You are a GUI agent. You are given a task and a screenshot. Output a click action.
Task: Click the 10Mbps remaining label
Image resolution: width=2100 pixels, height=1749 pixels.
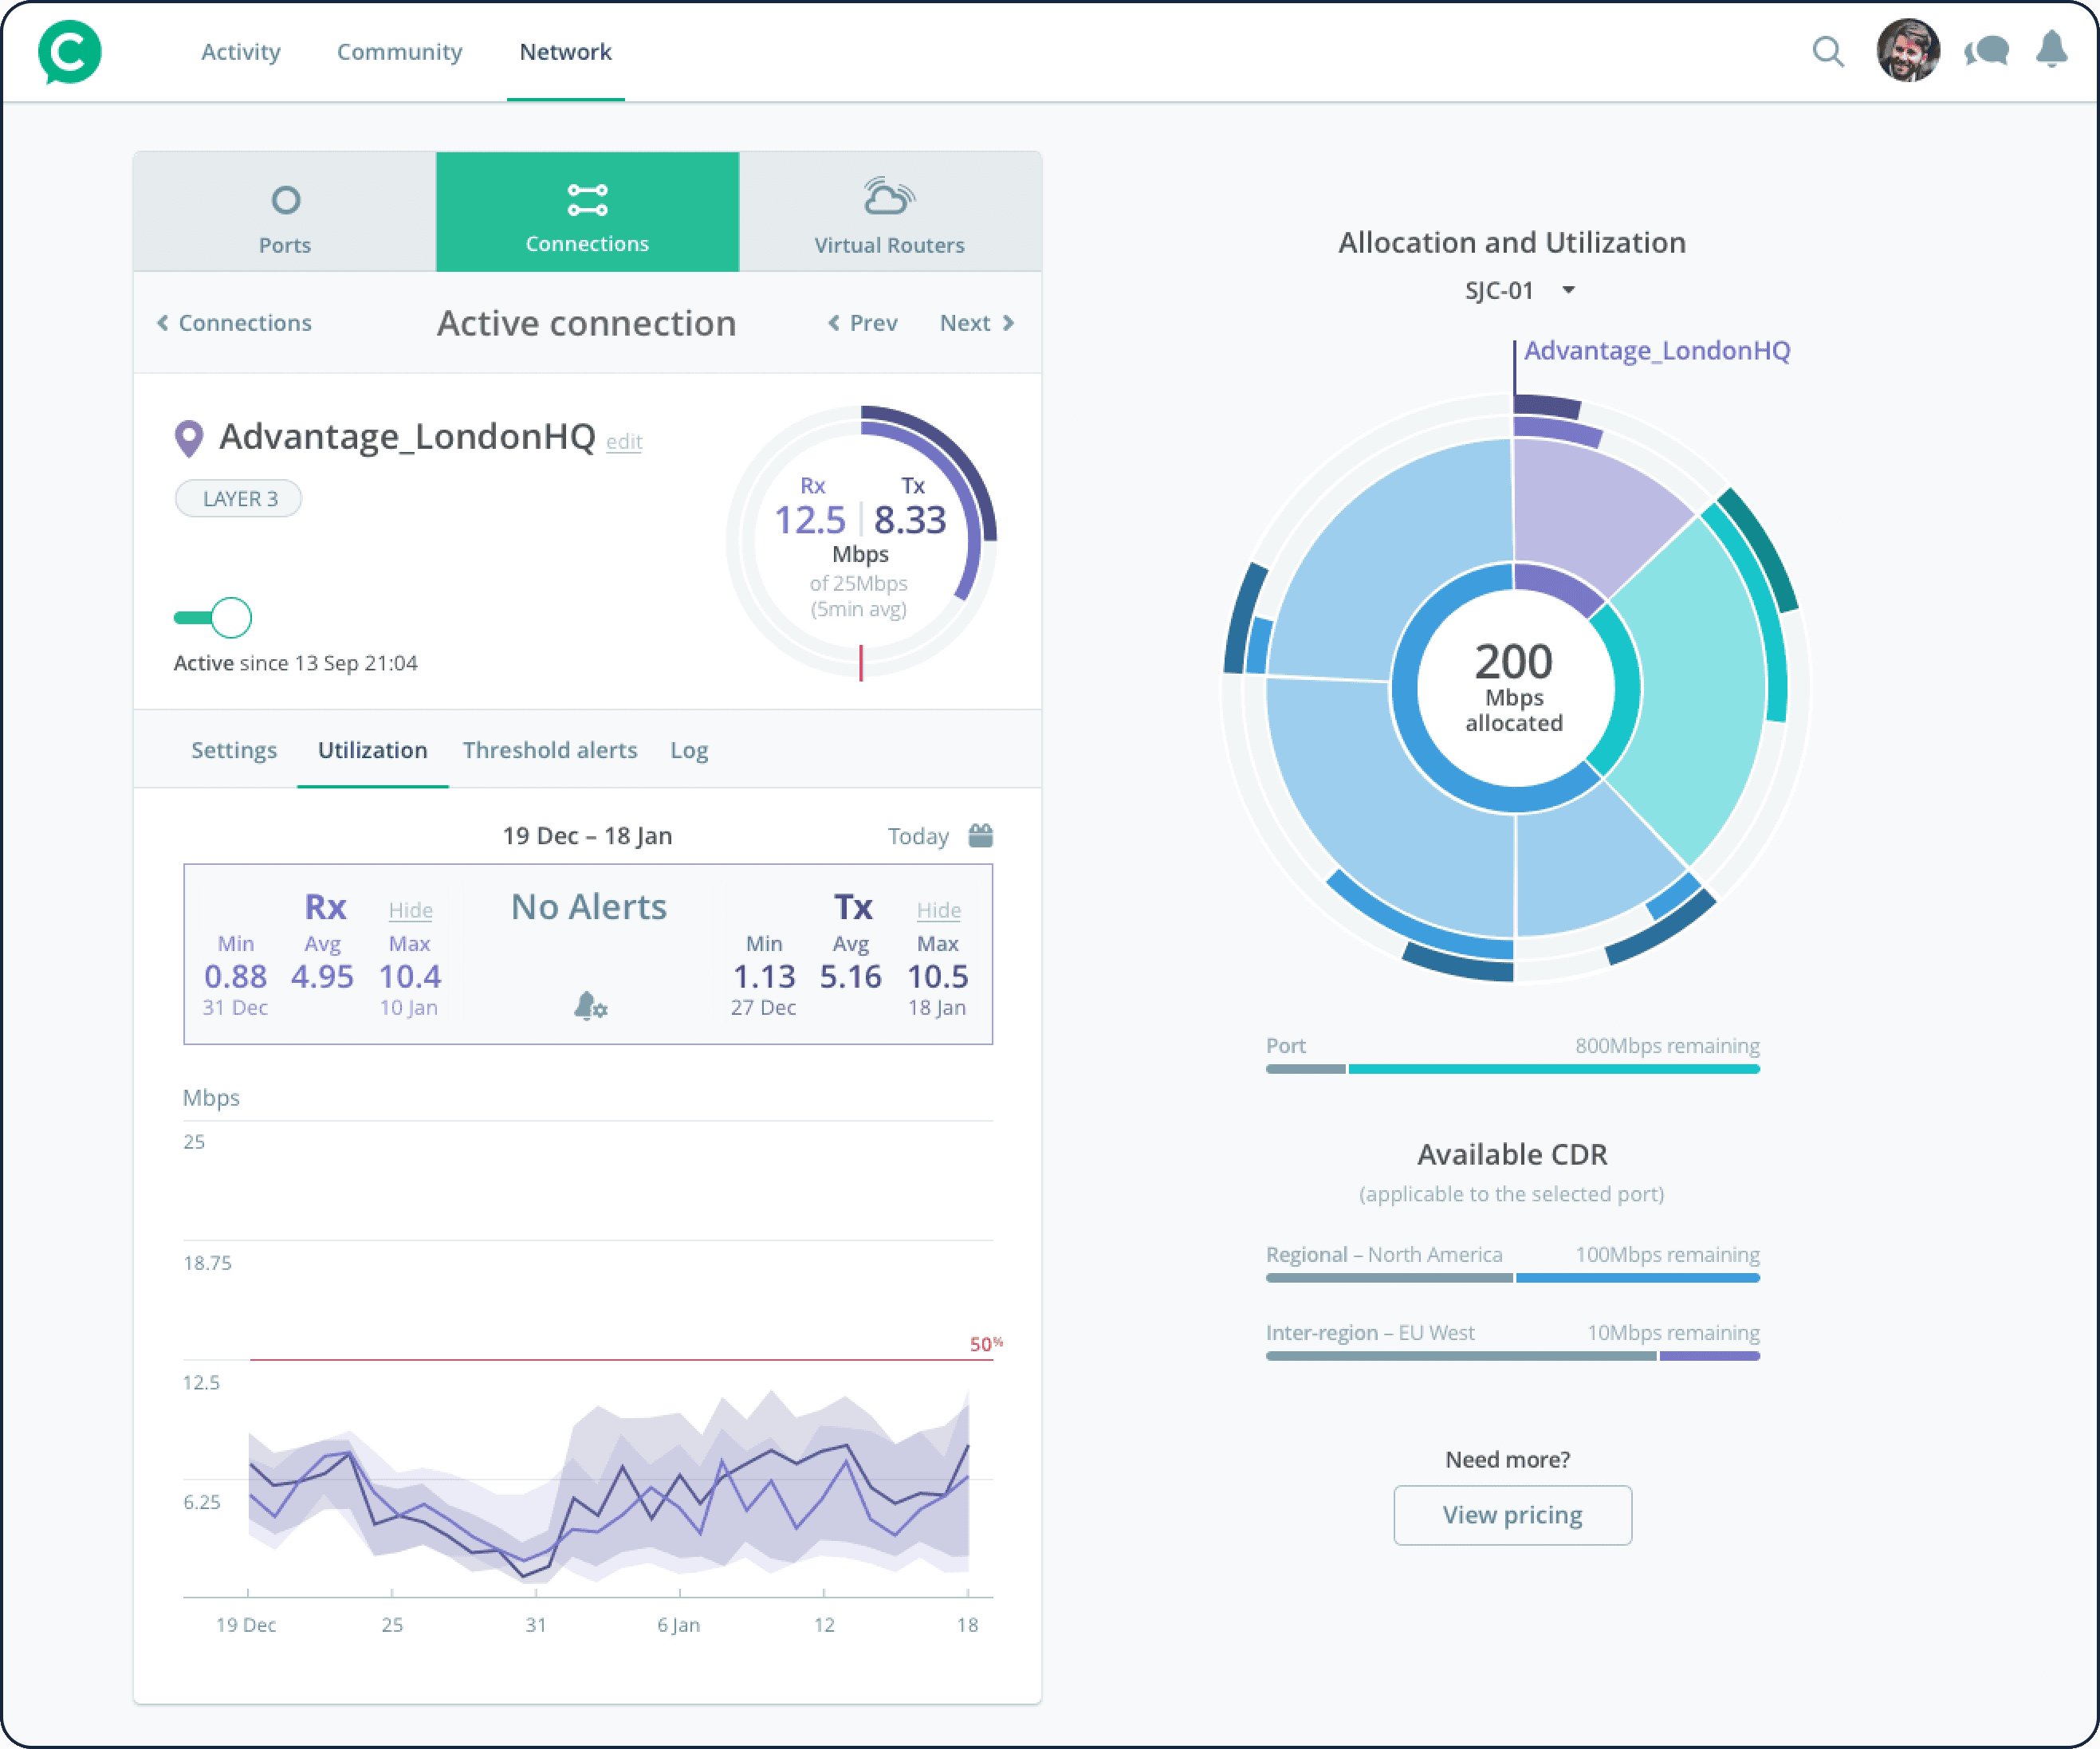(x=1673, y=1332)
